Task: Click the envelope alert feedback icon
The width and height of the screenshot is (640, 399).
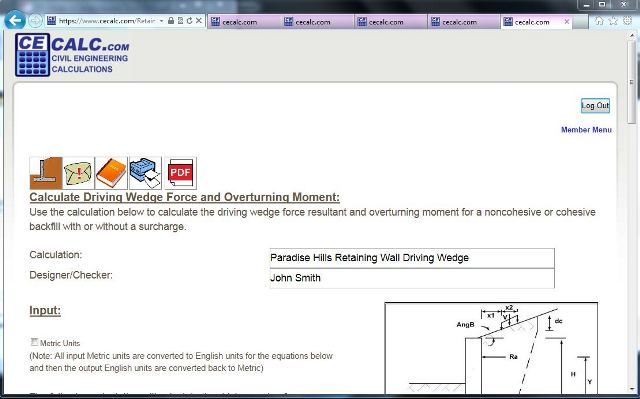Action: [78, 173]
